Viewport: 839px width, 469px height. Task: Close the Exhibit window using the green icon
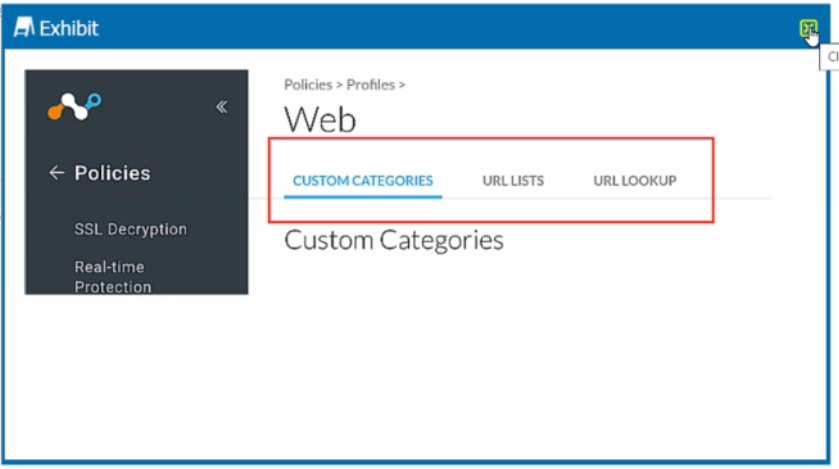point(808,29)
